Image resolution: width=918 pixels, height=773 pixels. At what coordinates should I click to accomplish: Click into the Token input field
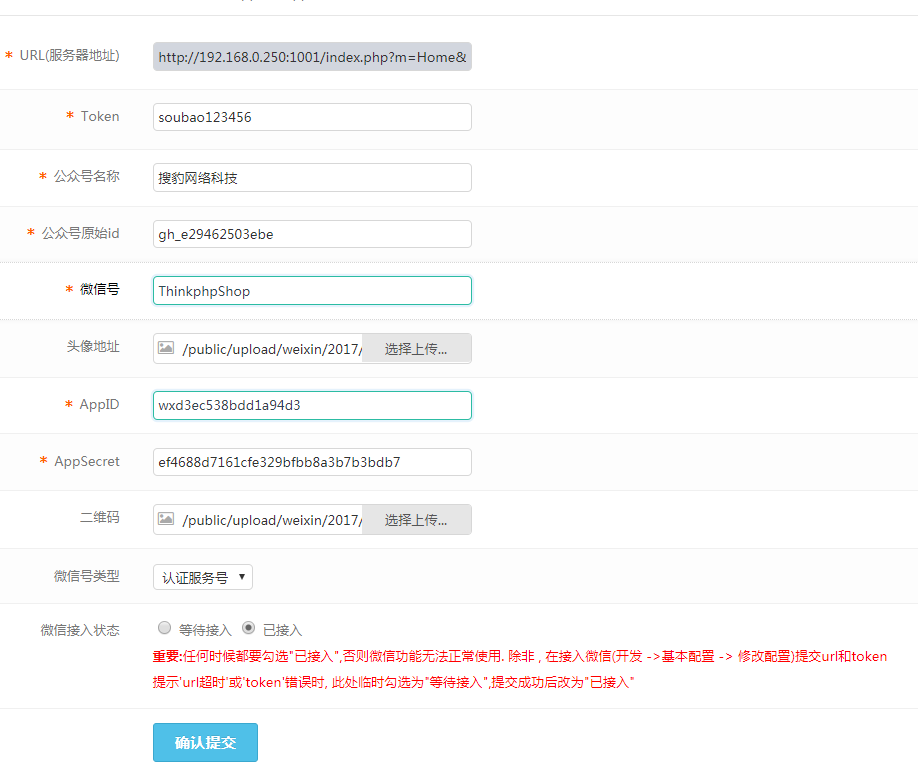pos(312,117)
